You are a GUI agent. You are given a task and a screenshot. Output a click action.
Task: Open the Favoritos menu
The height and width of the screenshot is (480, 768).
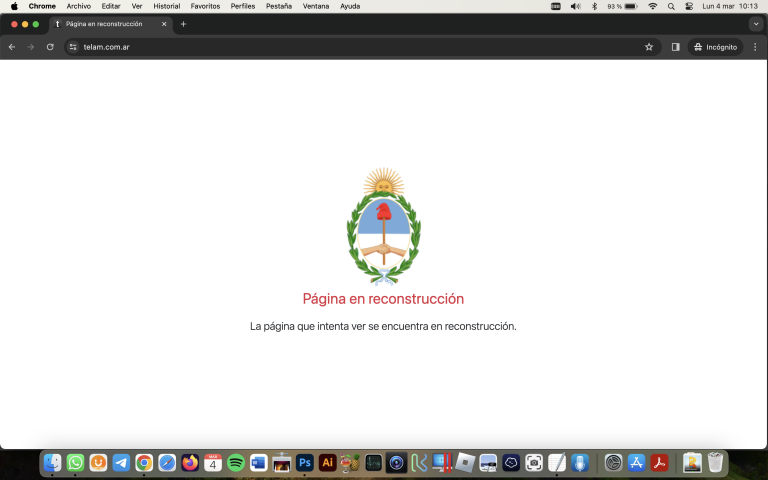click(205, 6)
